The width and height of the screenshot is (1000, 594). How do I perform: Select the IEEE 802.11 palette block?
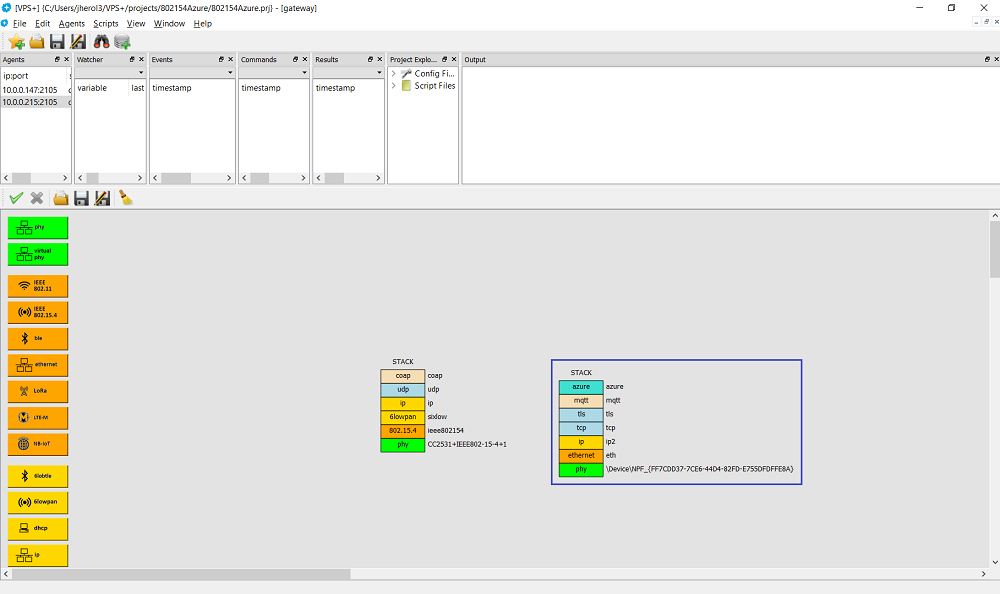(38, 286)
